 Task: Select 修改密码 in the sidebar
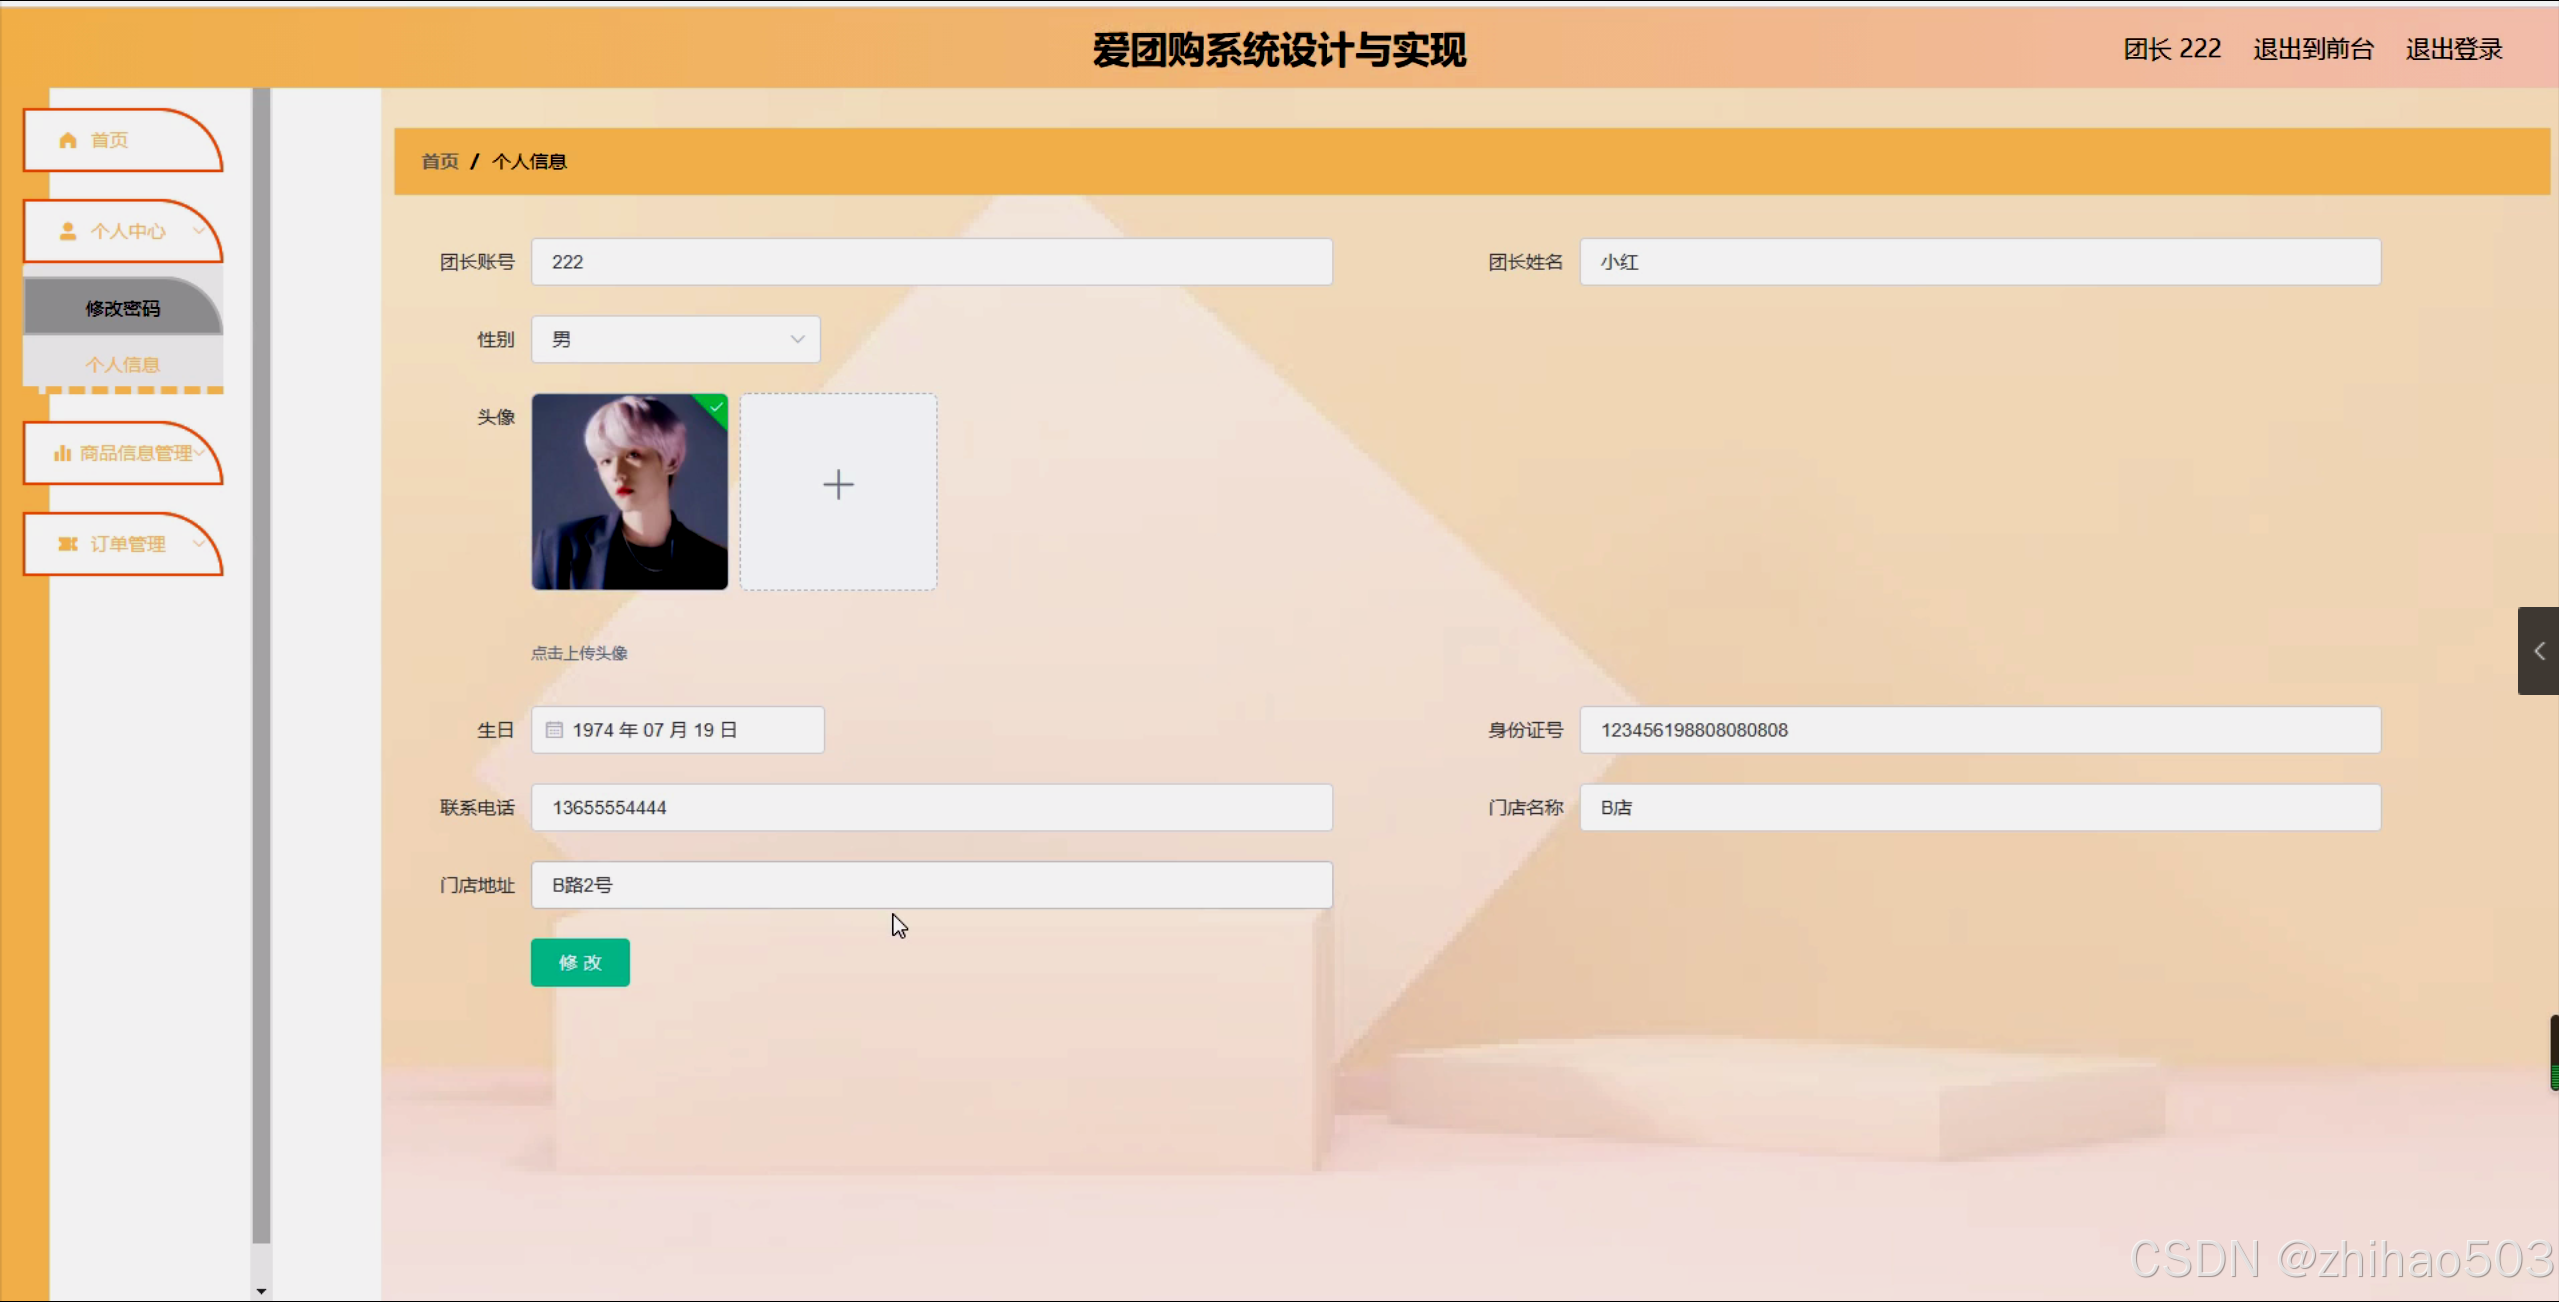pyautogui.click(x=122, y=309)
